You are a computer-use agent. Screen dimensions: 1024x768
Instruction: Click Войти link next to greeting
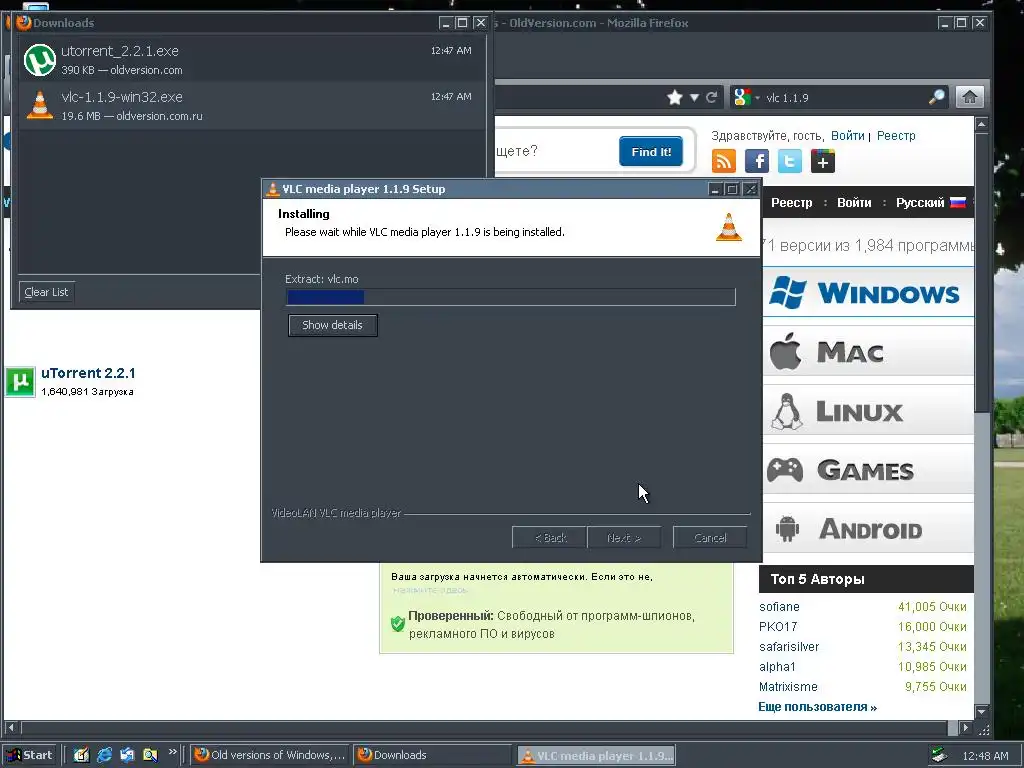point(848,136)
